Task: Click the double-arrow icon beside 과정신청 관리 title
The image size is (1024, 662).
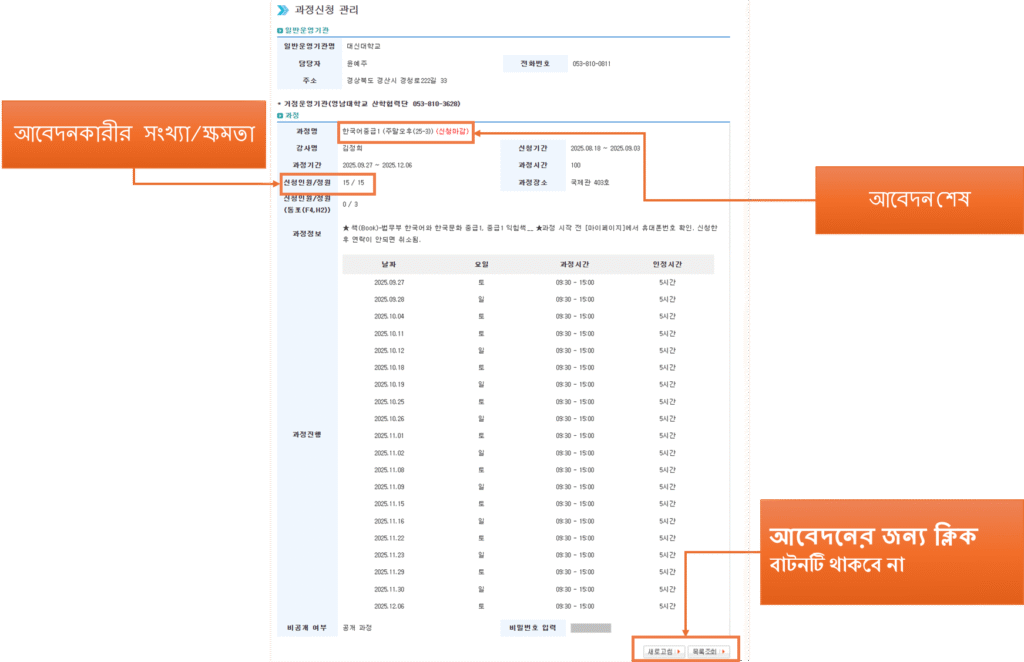Action: coord(283,9)
